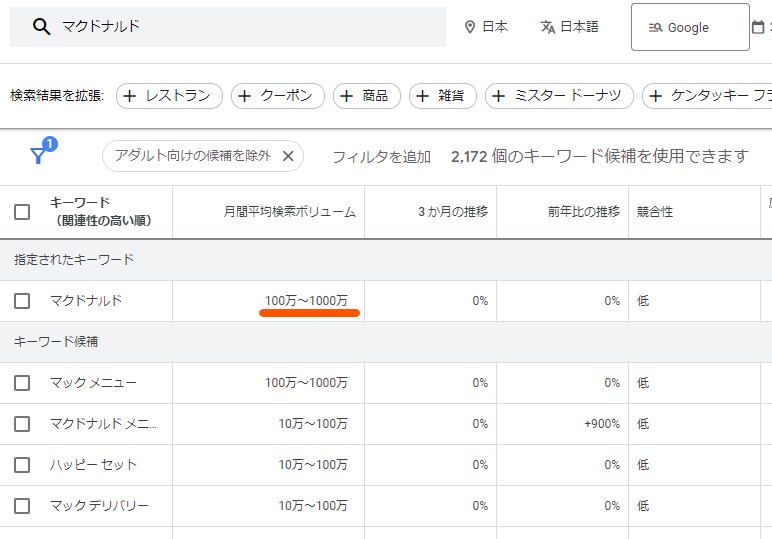
Task: Check the マクドナルド keyword row checkbox
Action: coord(22,301)
